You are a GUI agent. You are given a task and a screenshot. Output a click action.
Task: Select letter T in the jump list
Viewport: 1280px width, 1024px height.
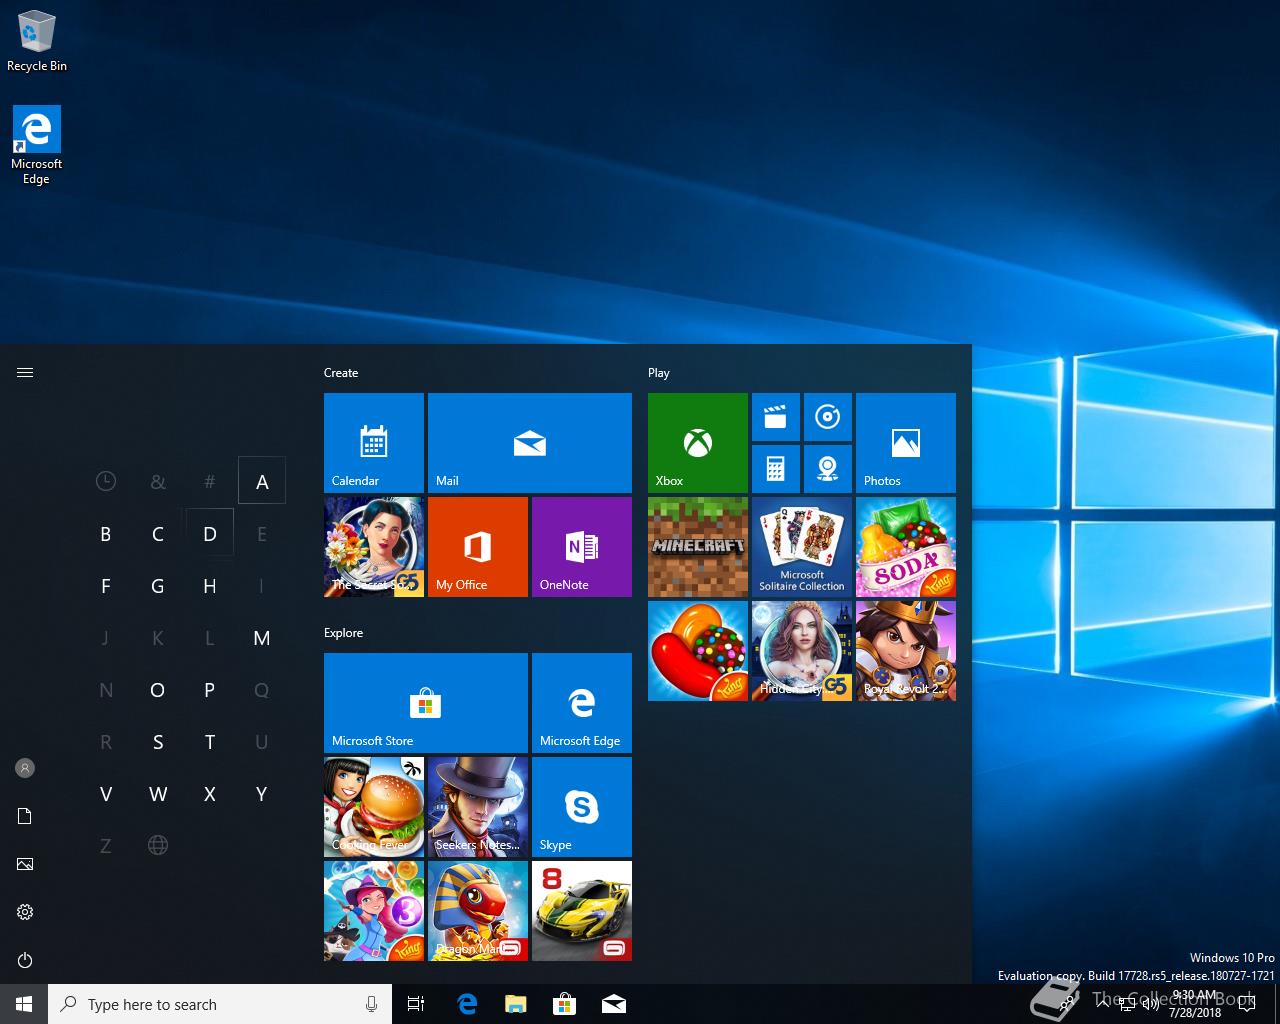[x=210, y=742]
